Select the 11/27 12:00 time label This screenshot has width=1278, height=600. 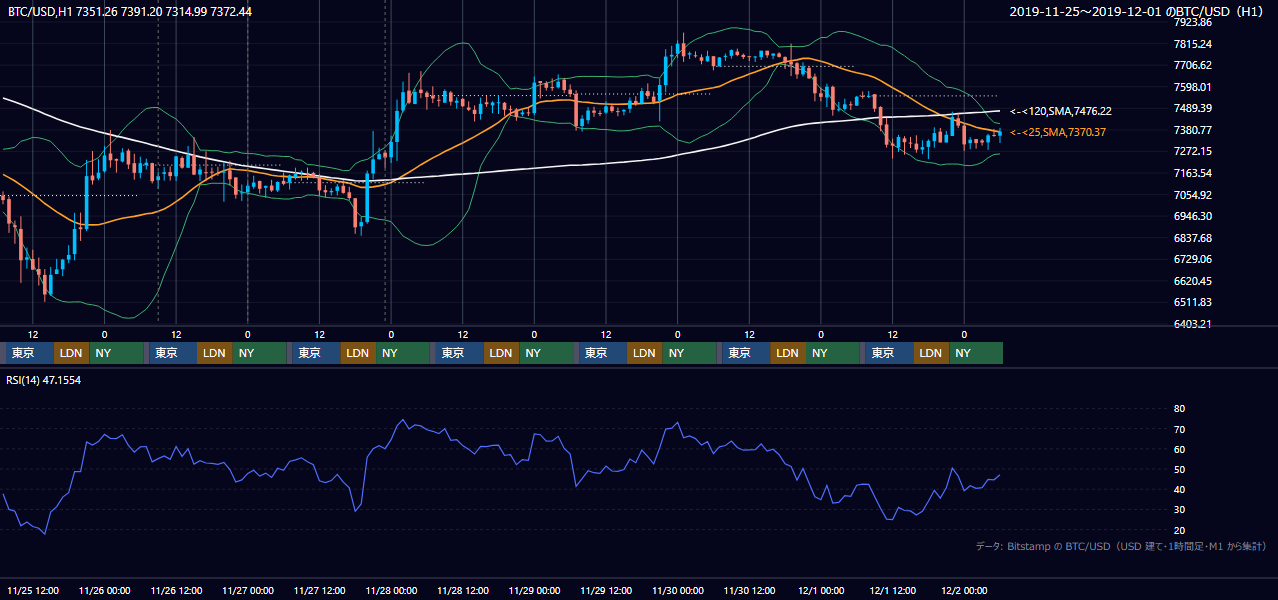pos(319,590)
